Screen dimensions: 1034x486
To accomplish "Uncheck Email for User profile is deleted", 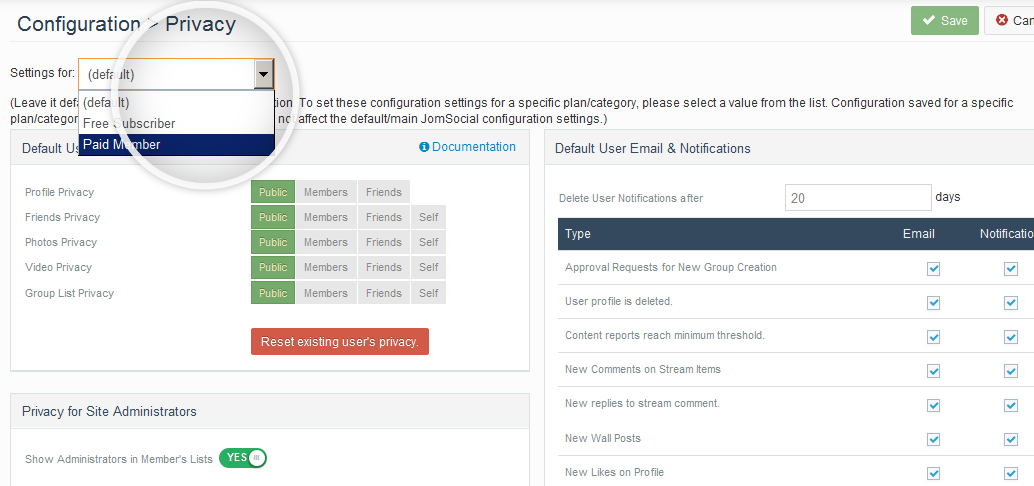I will pyautogui.click(x=933, y=302).
